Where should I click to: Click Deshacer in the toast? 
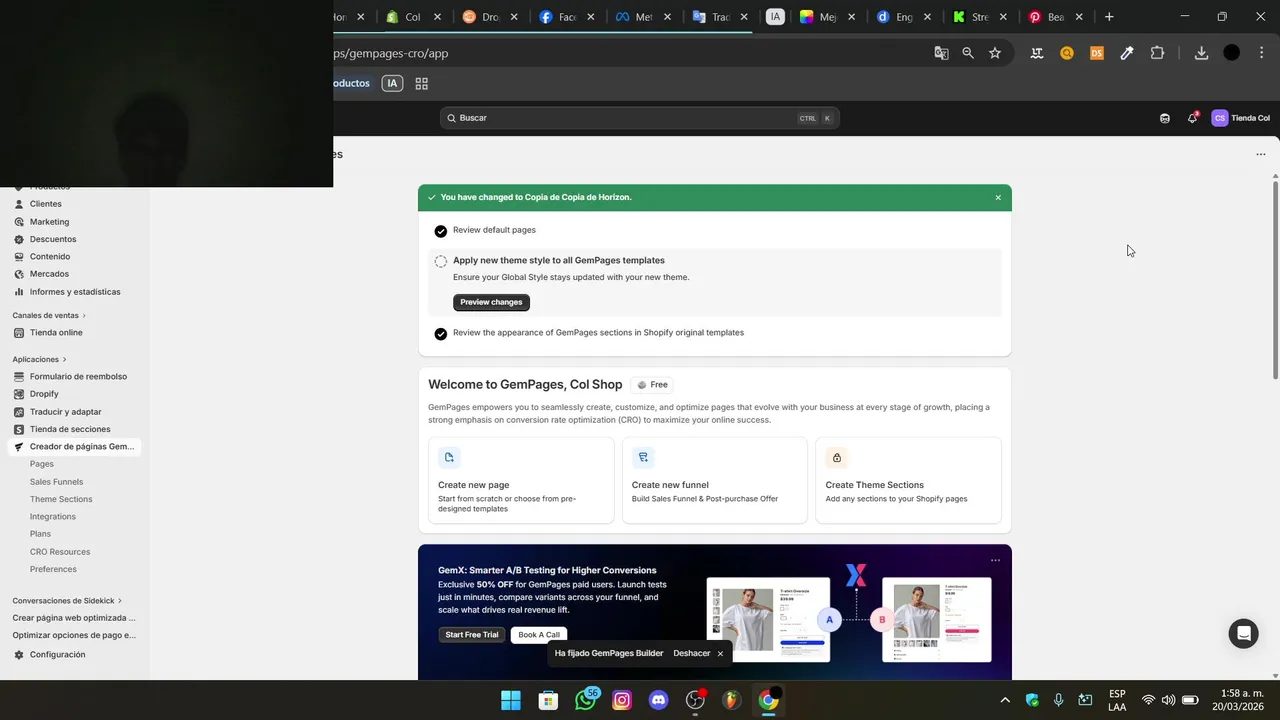[x=692, y=654]
